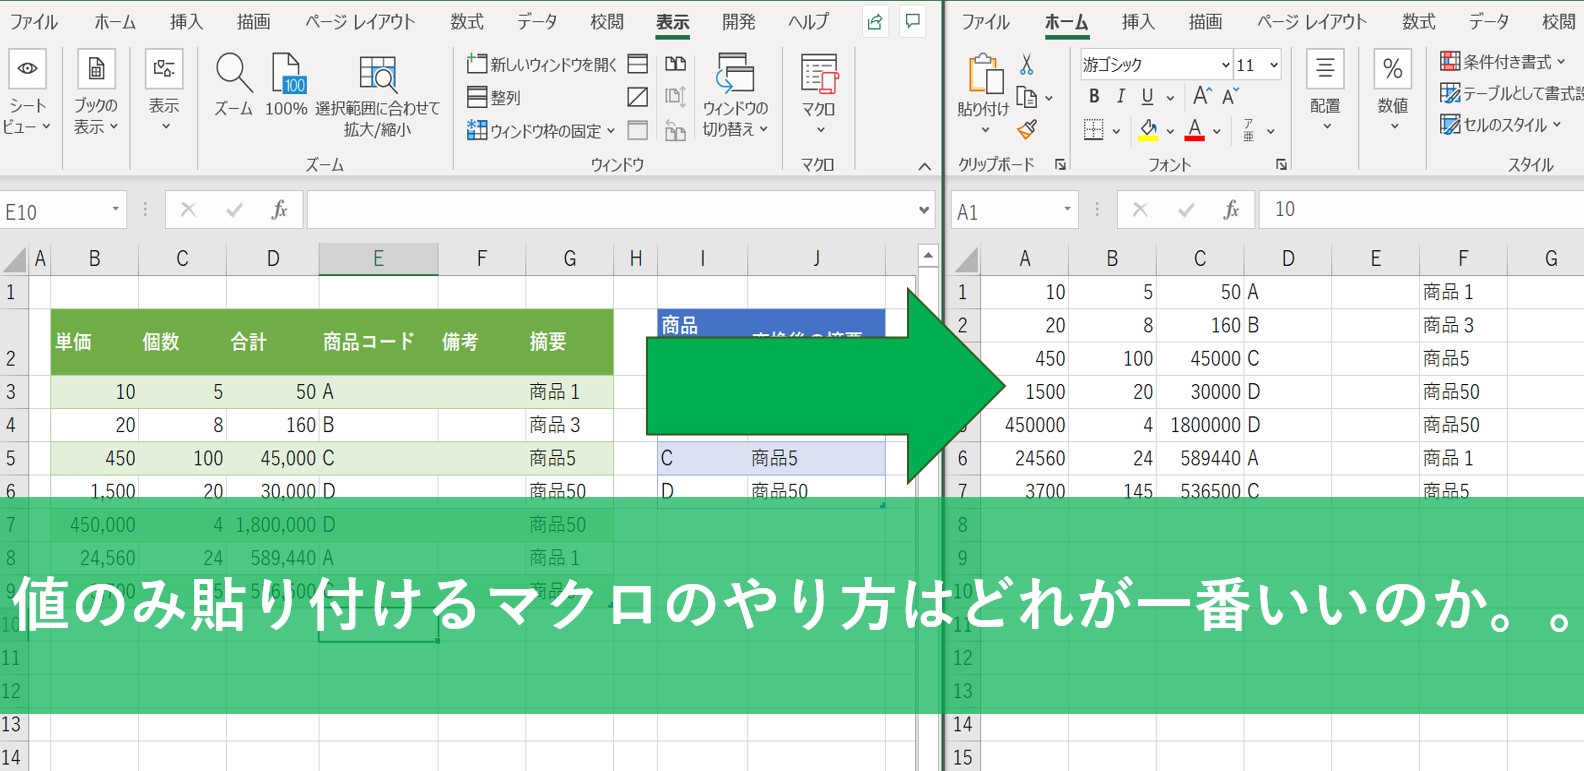Click the share icon beside the Help tab
Screen dimensions: 1584x771
(875, 22)
